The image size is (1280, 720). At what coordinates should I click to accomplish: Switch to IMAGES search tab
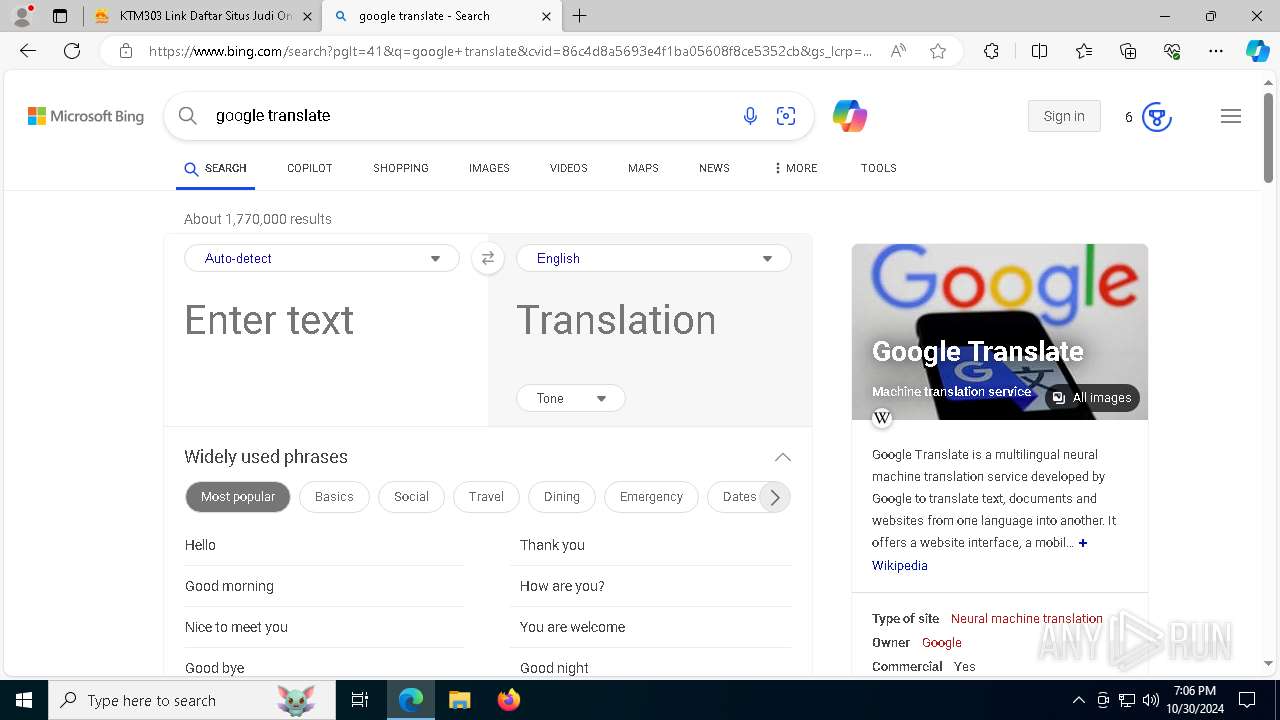489,168
